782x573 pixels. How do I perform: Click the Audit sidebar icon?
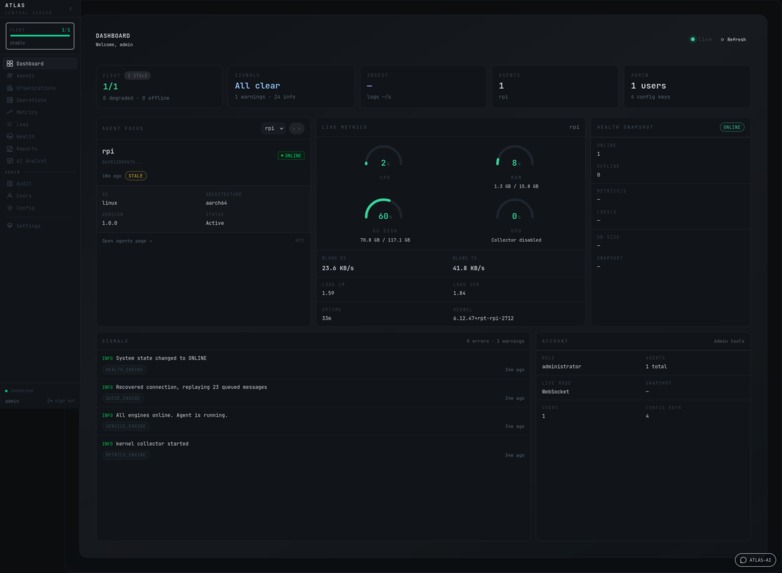tap(9, 184)
